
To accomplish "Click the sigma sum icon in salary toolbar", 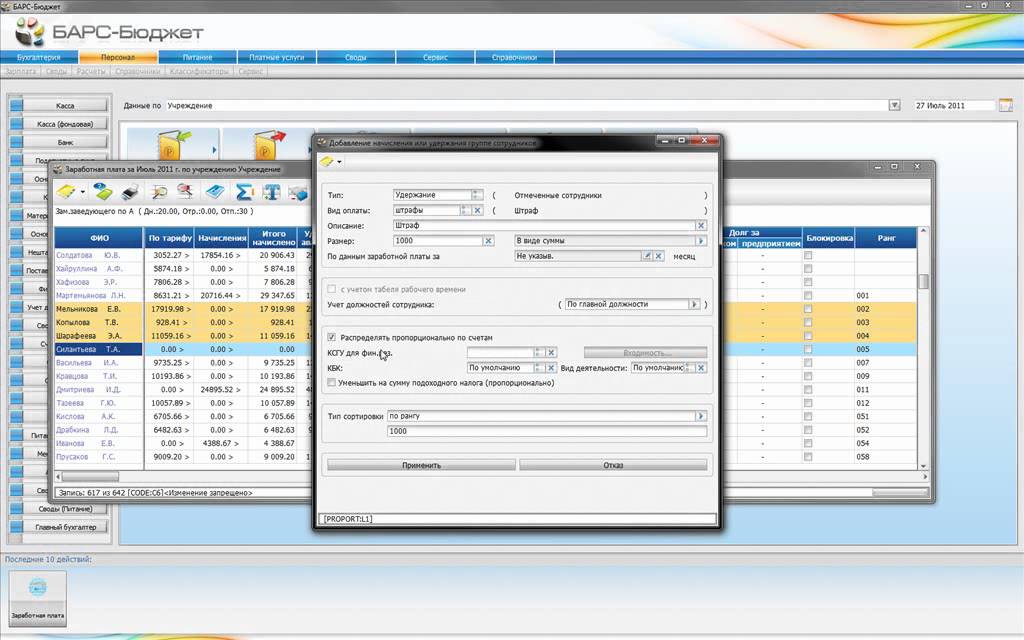I will [x=243, y=192].
